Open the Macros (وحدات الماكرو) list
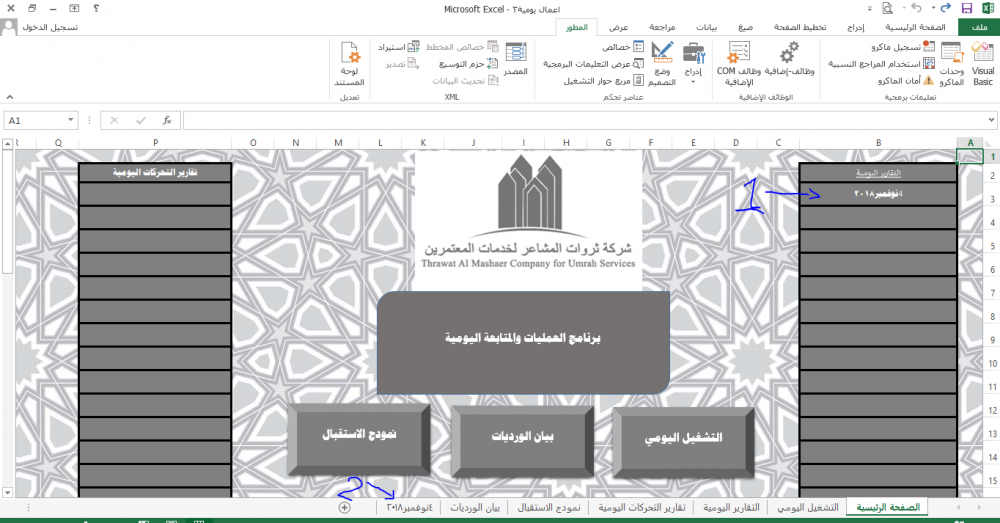Image resolution: width=1000 pixels, height=523 pixels. point(952,64)
